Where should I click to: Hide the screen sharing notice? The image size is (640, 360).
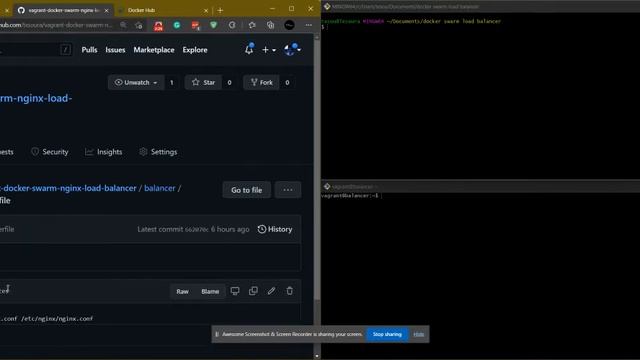pos(419,334)
